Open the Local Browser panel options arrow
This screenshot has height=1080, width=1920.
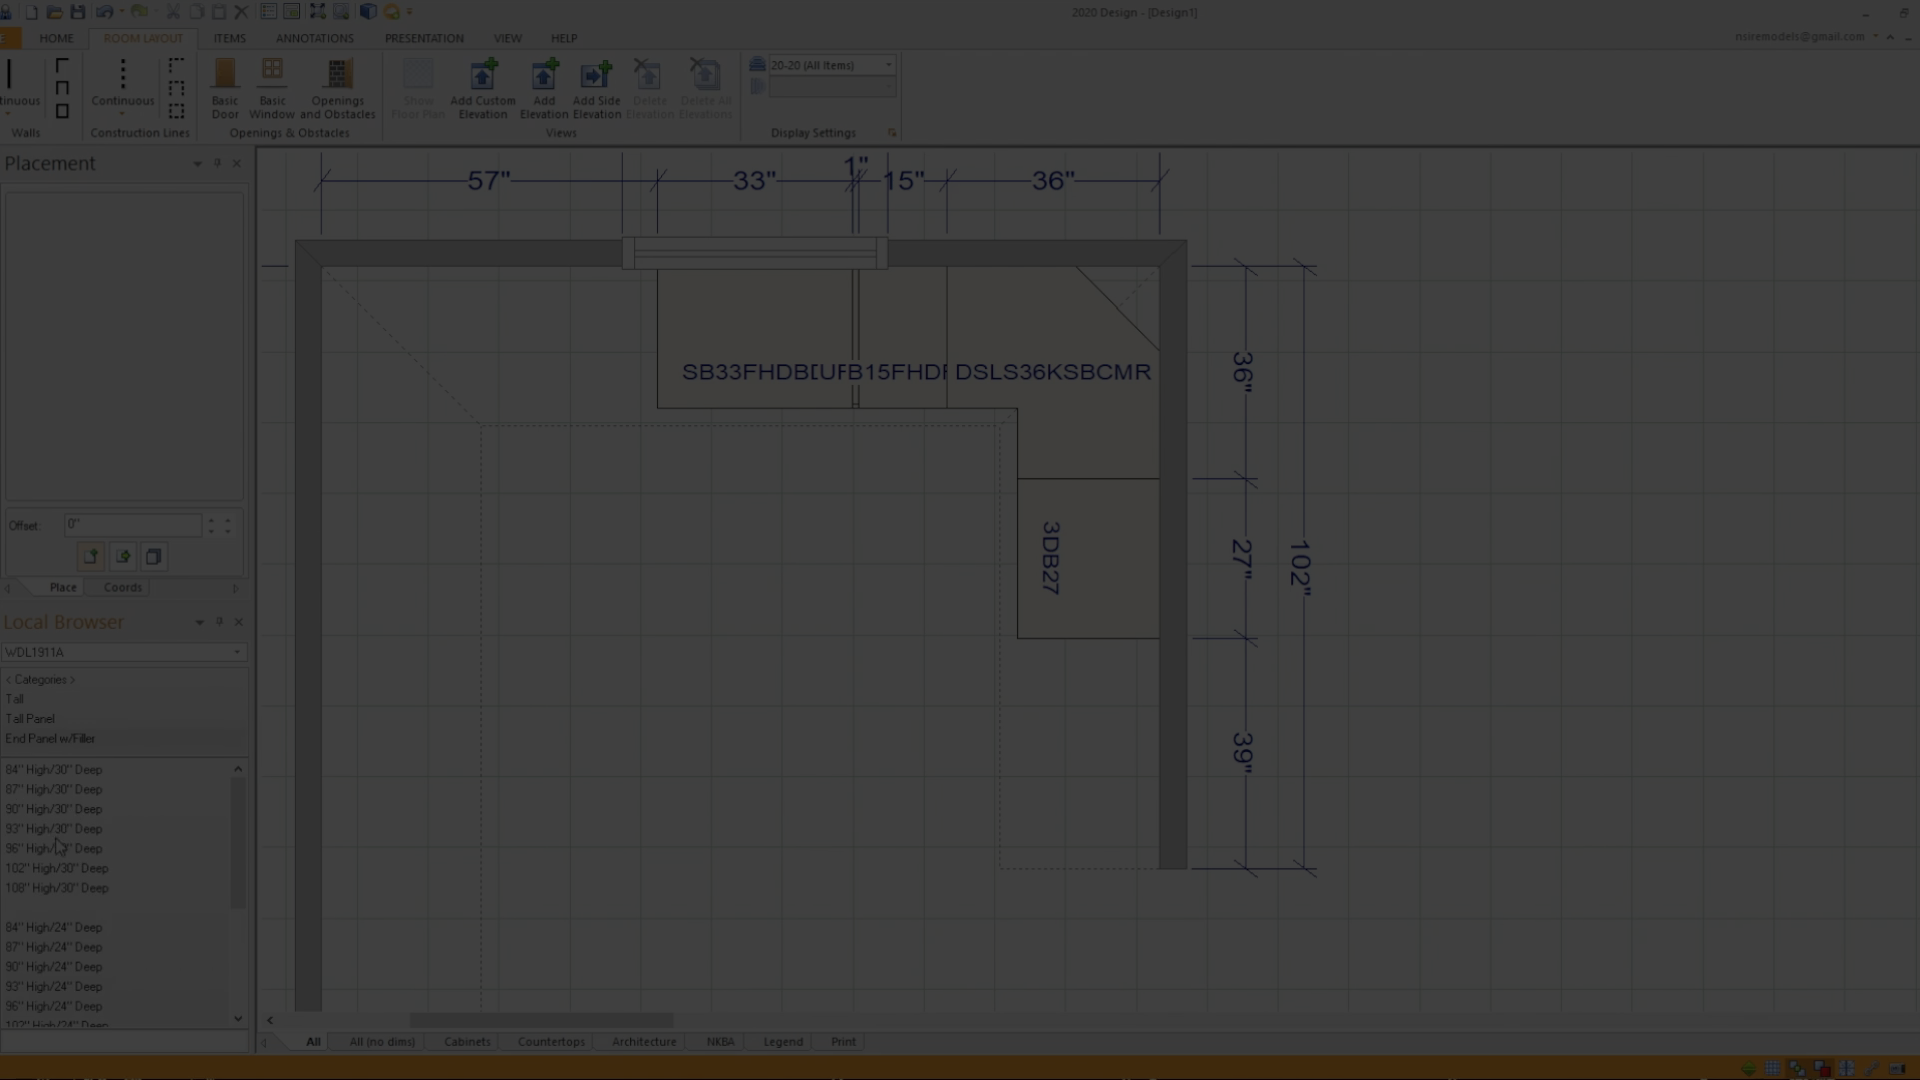199,622
